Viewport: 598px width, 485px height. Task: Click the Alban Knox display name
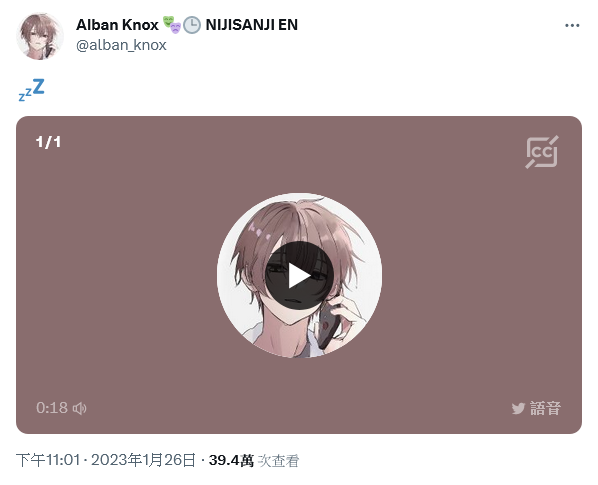pos(117,25)
